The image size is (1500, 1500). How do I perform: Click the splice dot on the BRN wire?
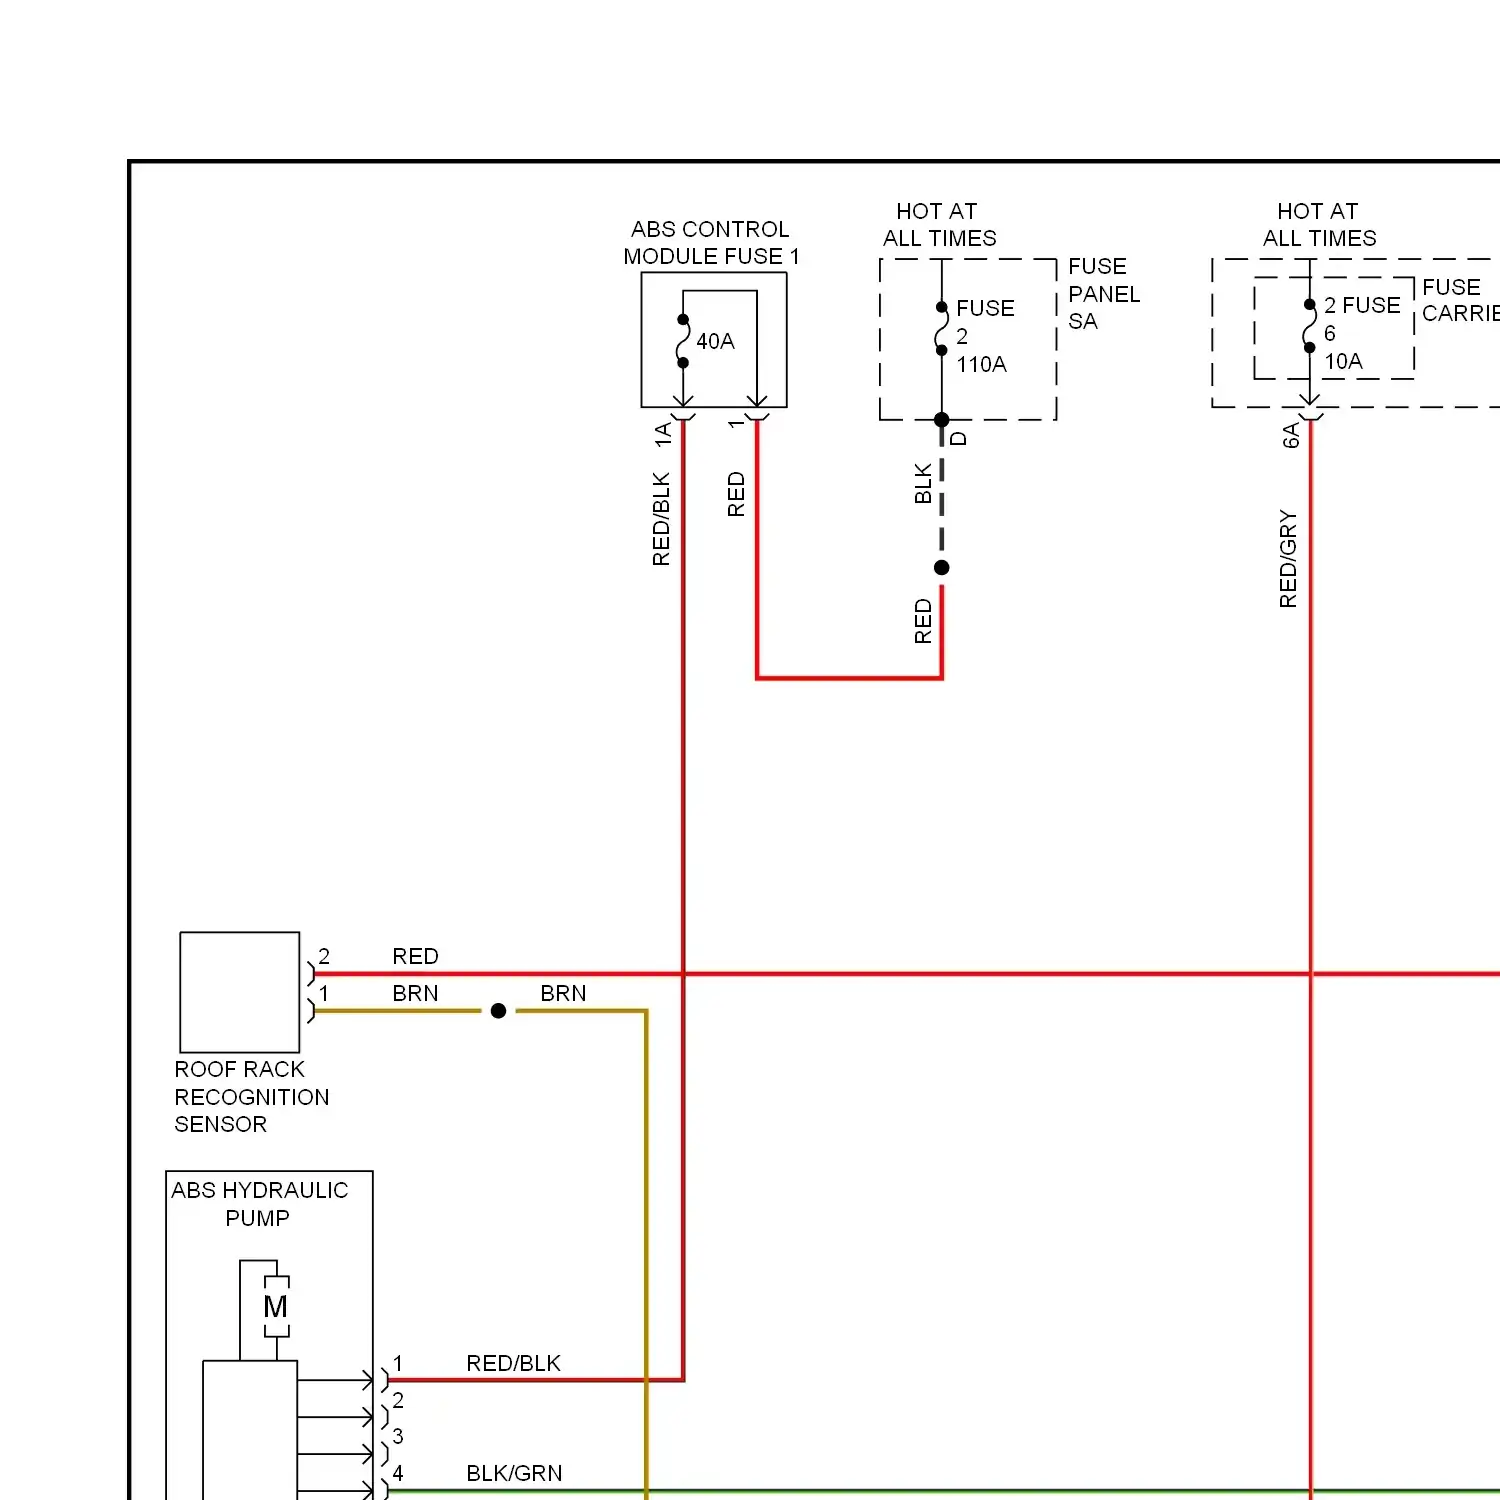click(498, 1011)
